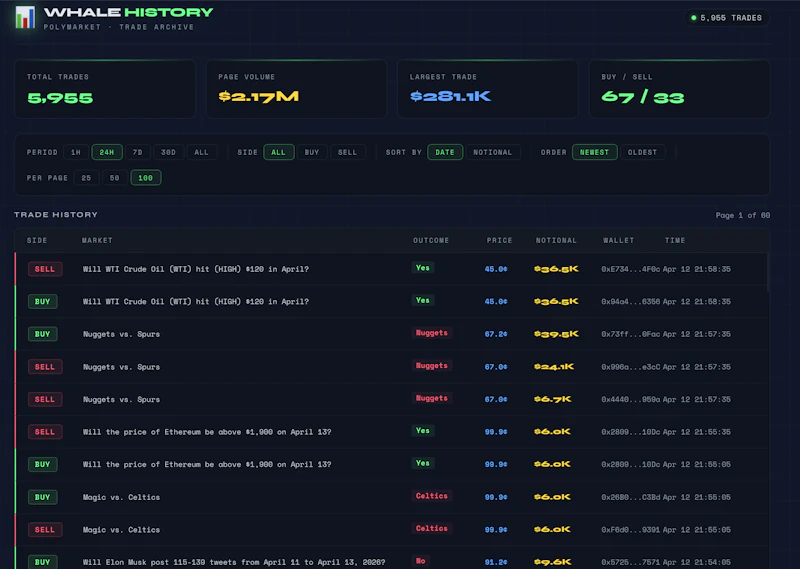This screenshot has height=569, width=800.
Task: Choose the 30D period
Action: (168, 152)
